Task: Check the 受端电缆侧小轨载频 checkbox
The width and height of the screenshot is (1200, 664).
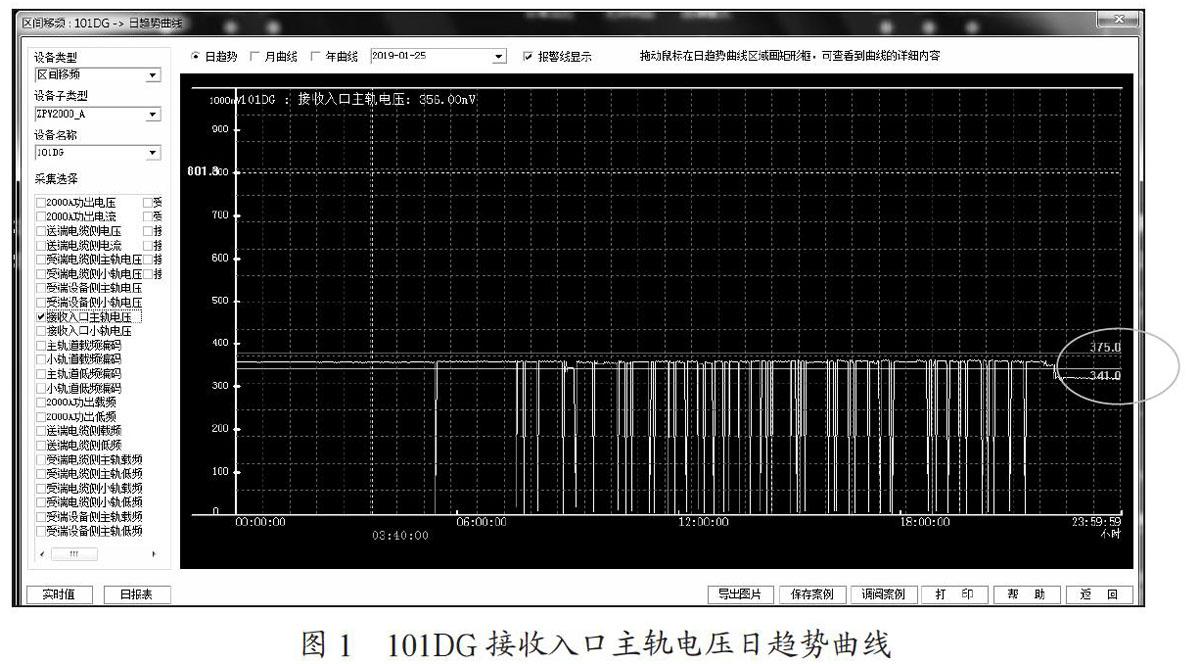Action: pos(41,487)
